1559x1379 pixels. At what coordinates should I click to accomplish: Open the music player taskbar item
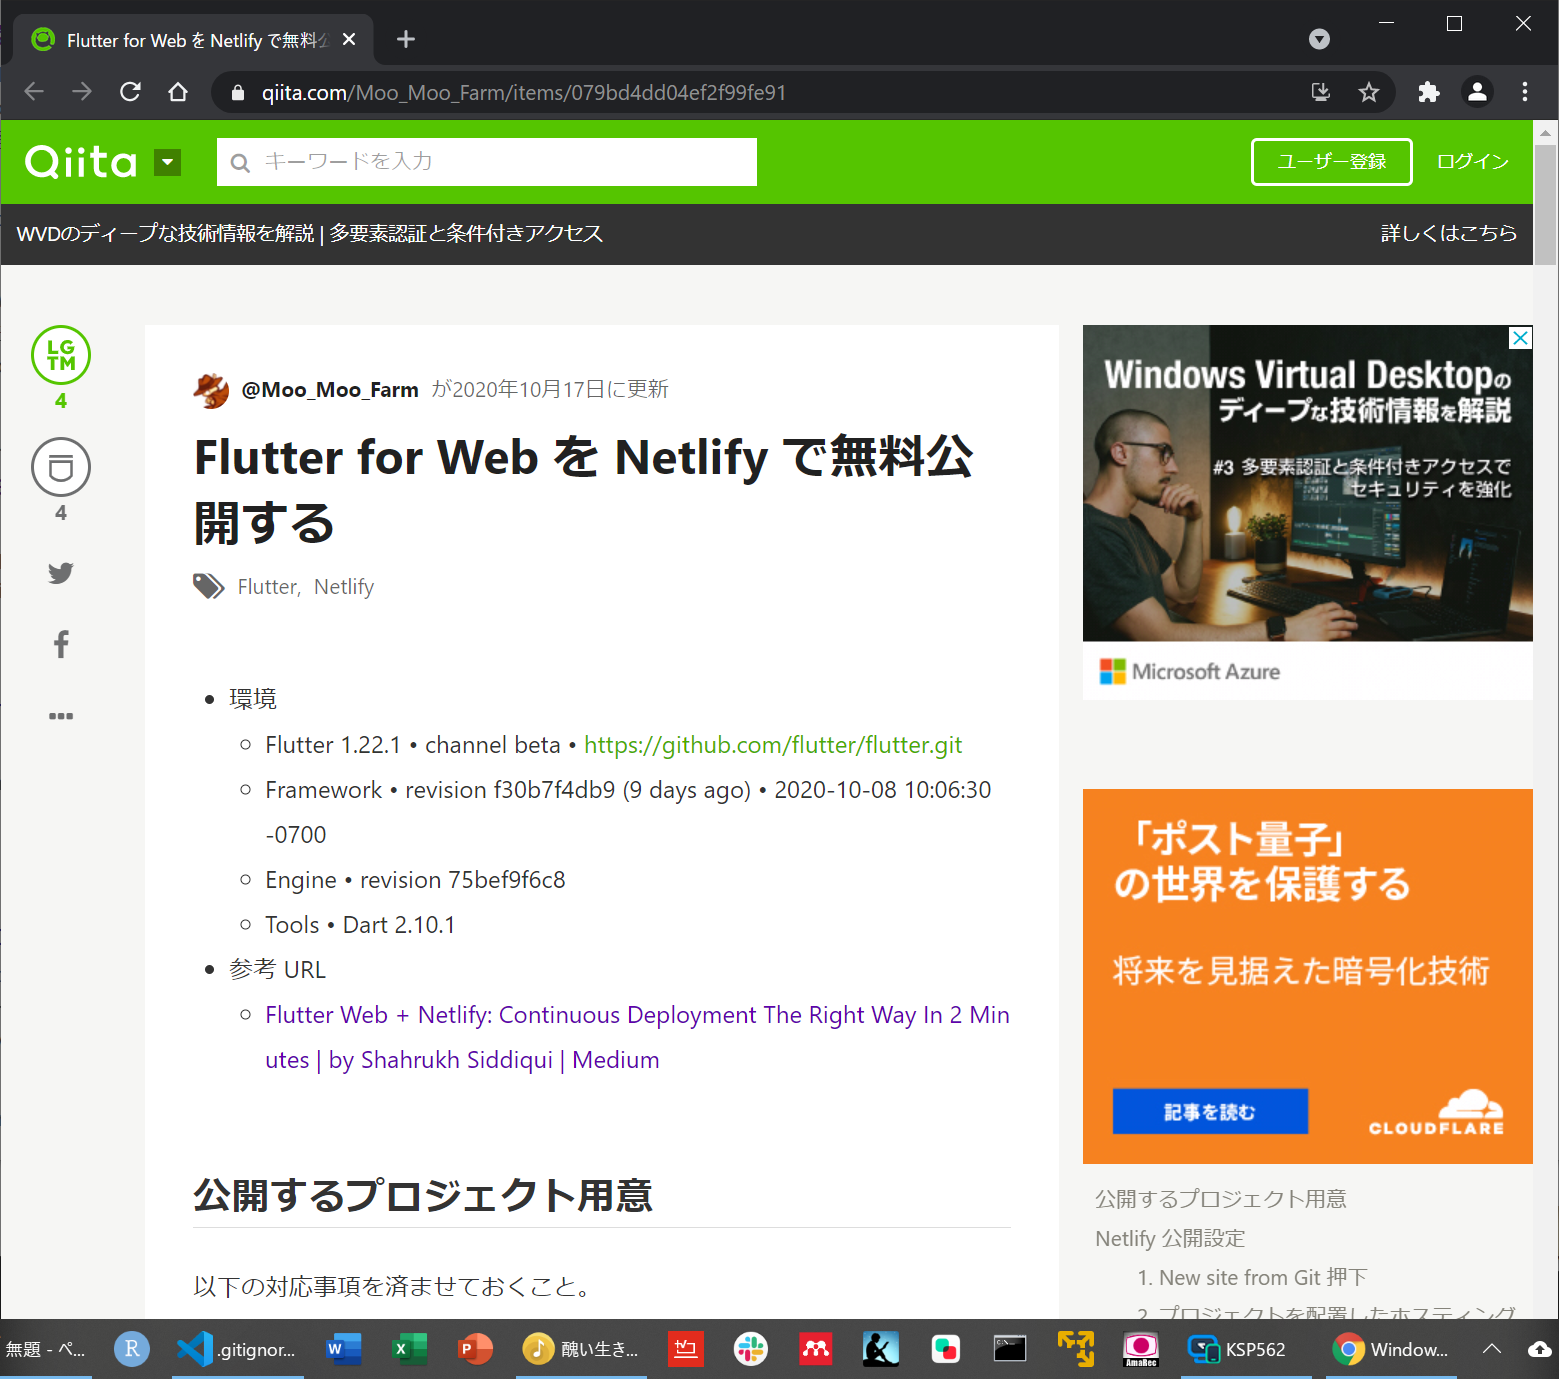pyautogui.click(x=581, y=1350)
